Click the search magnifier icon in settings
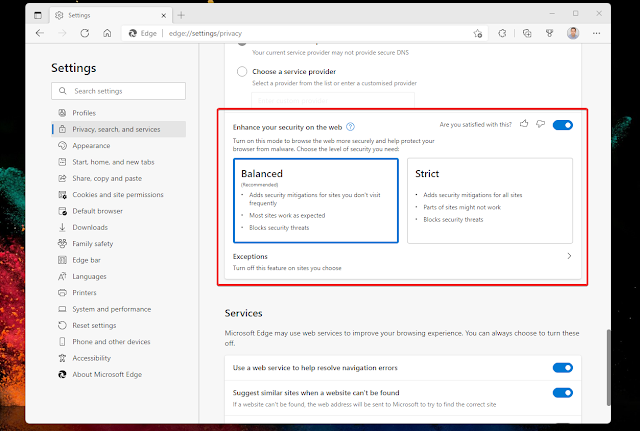Screen dimensions: 640x431 pyautogui.click(x=62, y=91)
